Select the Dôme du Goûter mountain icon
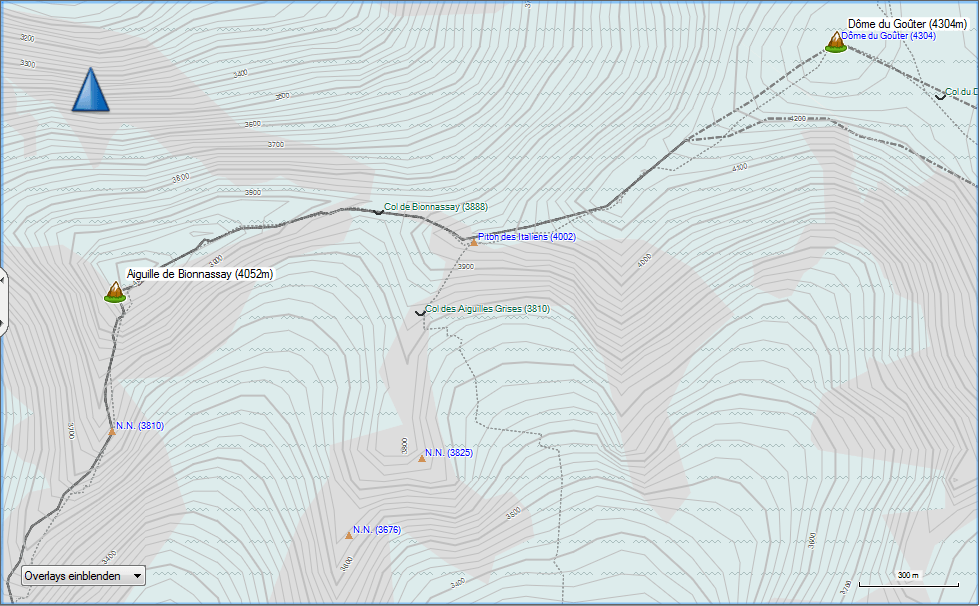The height and width of the screenshot is (606, 980). [x=835, y=41]
